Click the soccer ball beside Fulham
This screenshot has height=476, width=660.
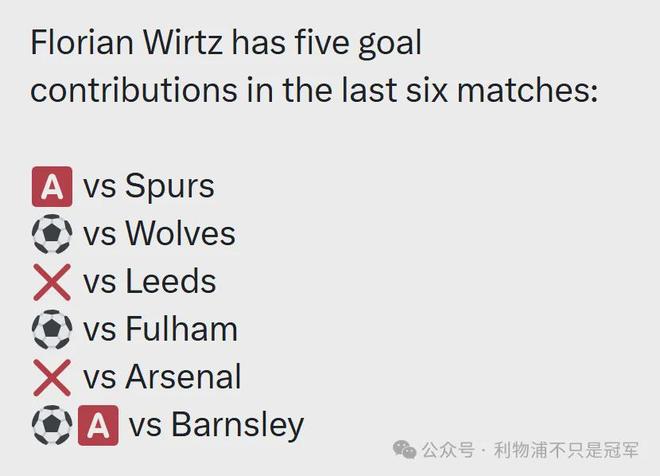[x=51, y=329]
